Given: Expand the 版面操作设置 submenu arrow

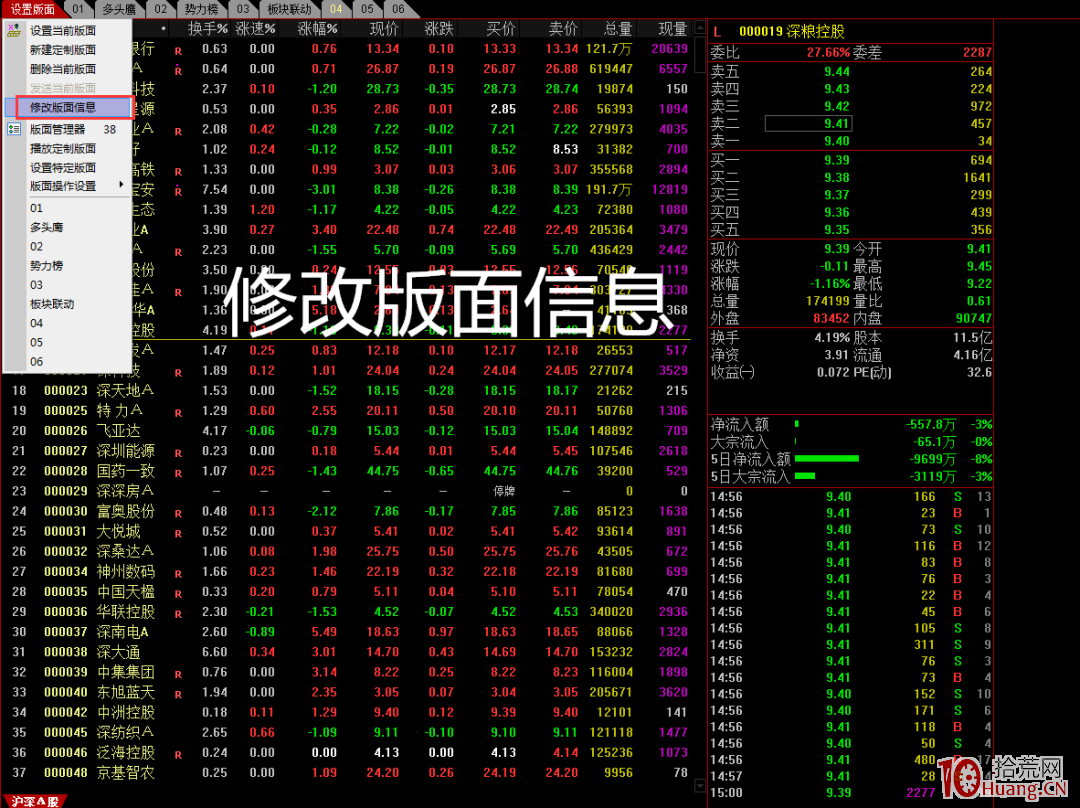Looking at the screenshot, I should 121,185.
